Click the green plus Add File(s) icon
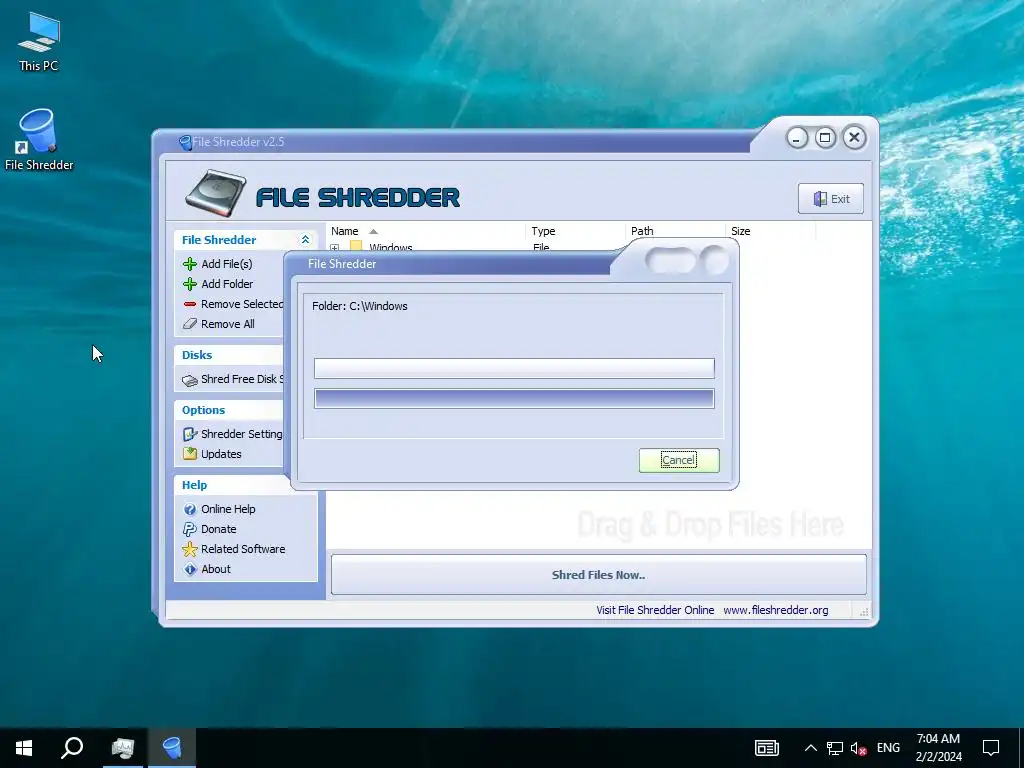The image size is (1024, 768). [190, 264]
